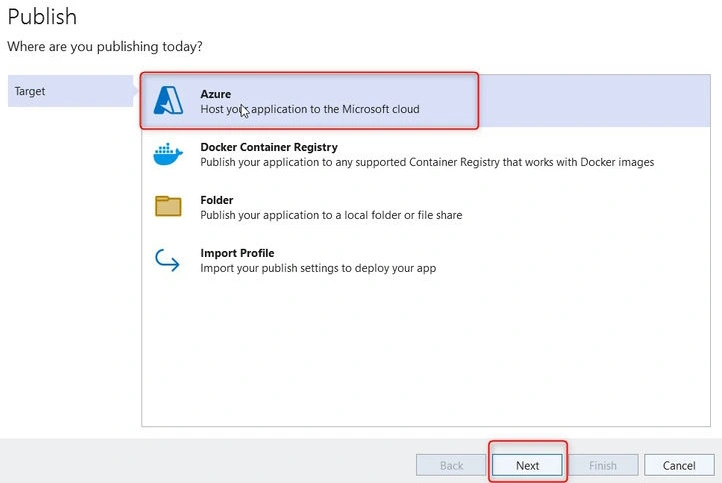Click the Azure logo icon
The height and width of the screenshot is (483, 722).
click(168, 100)
